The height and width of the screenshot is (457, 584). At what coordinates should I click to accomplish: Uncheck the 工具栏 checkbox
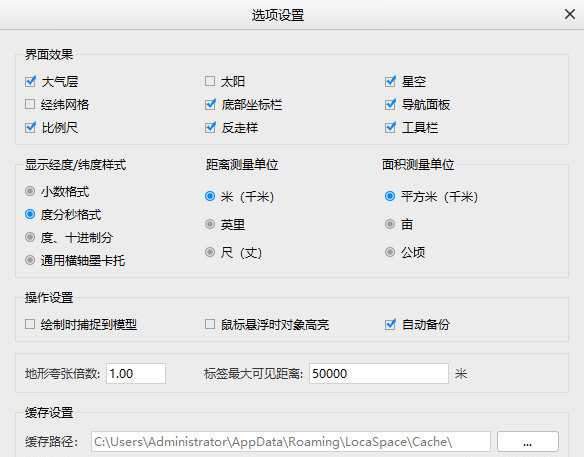click(x=390, y=127)
